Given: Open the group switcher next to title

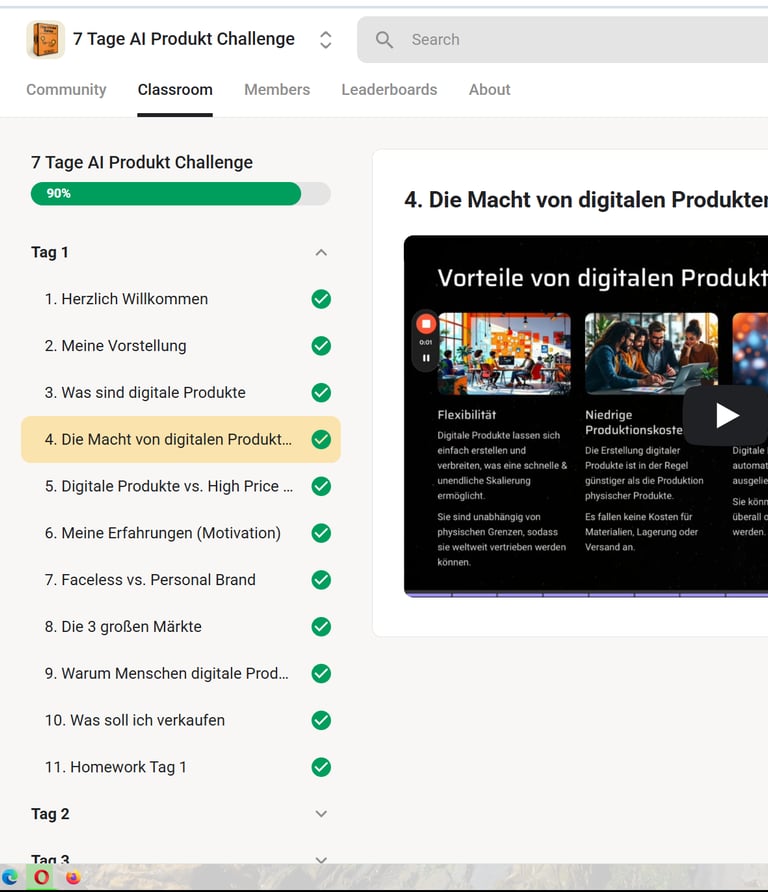Looking at the screenshot, I should 325,39.
